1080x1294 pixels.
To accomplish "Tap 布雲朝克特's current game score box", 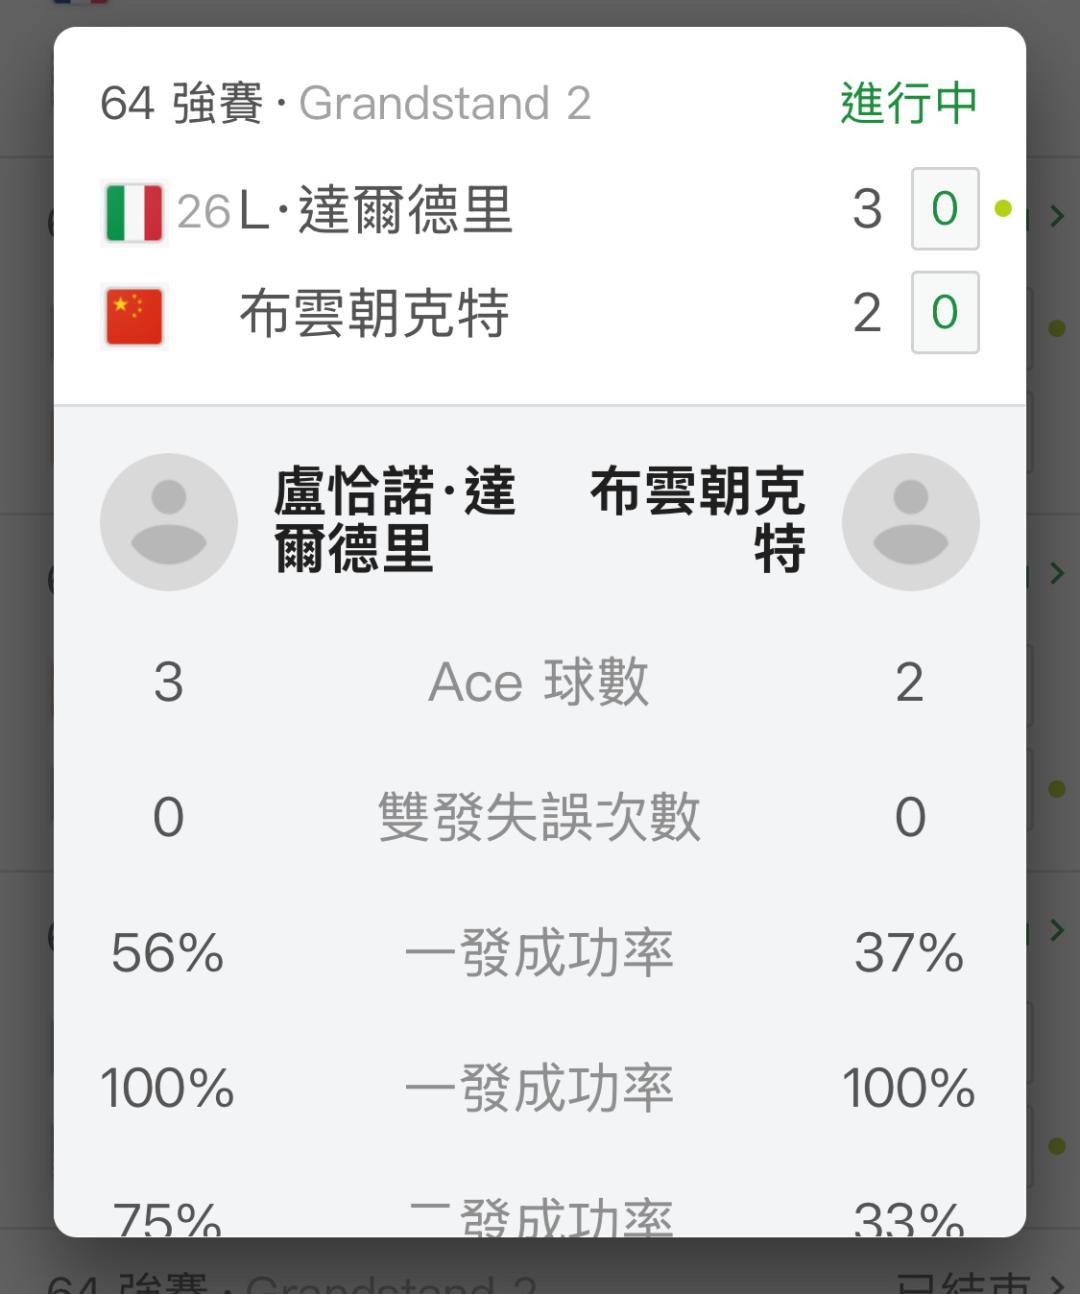I will pyautogui.click(x=944, y=313).
